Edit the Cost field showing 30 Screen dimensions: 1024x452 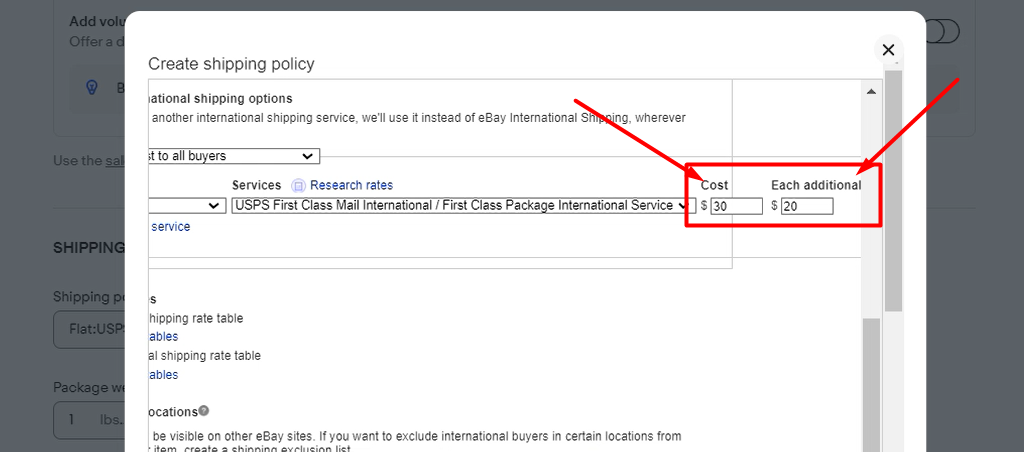[x=737, y=206]
